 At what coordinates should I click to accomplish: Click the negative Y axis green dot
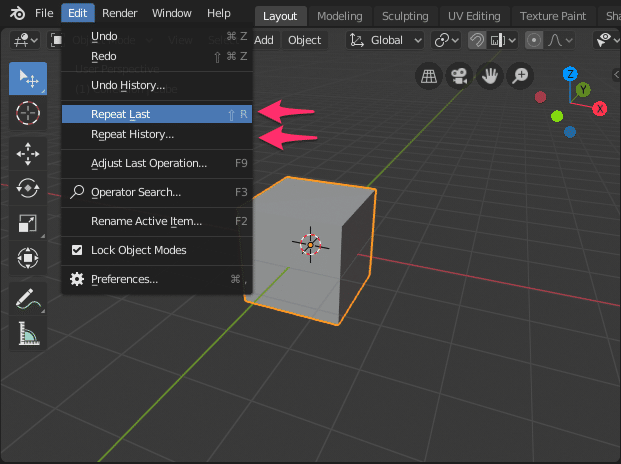tap(557, 116)
